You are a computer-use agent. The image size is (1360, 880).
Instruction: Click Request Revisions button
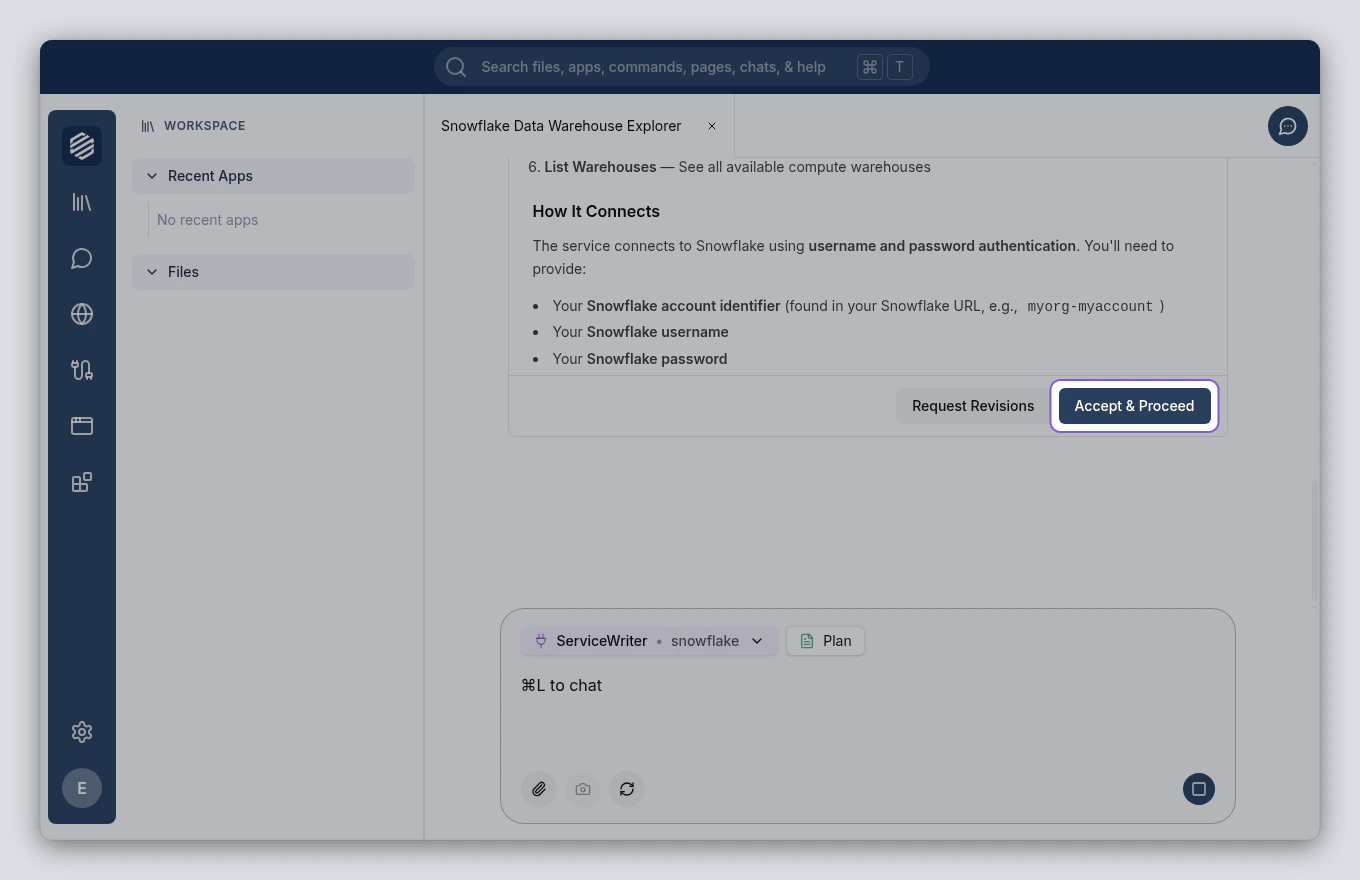tap(973, 406)
